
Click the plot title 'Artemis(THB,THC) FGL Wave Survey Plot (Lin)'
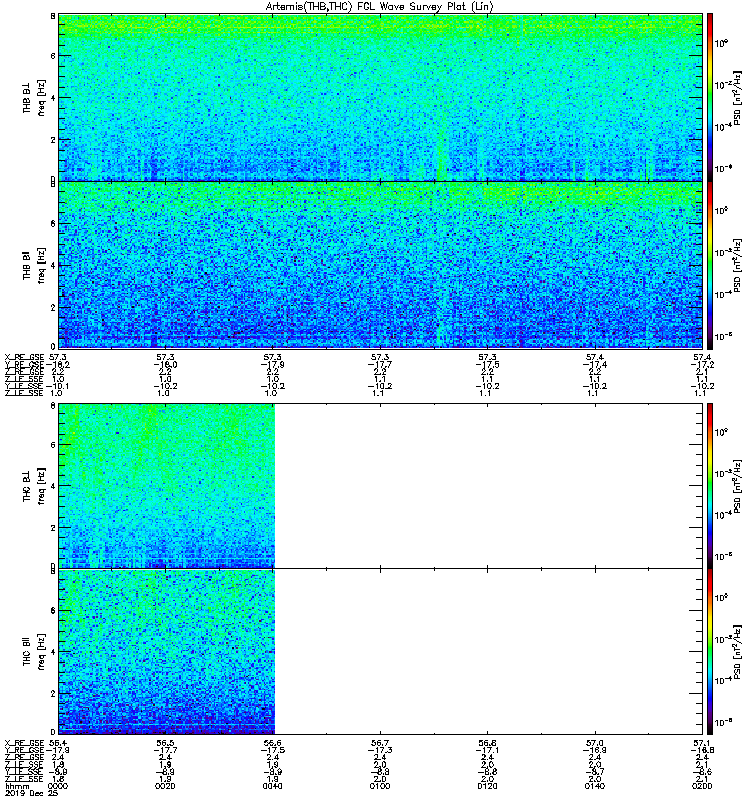click(380, 7)
